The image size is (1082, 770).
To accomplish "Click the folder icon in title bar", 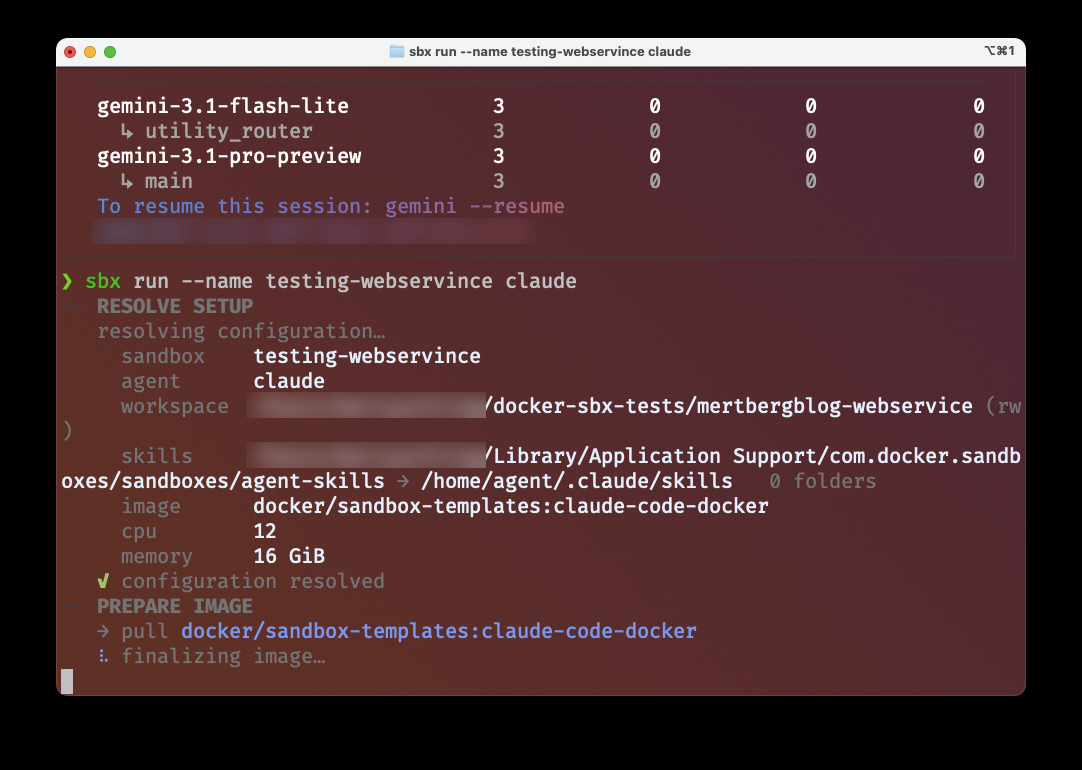I will click(x=397, y=52).
